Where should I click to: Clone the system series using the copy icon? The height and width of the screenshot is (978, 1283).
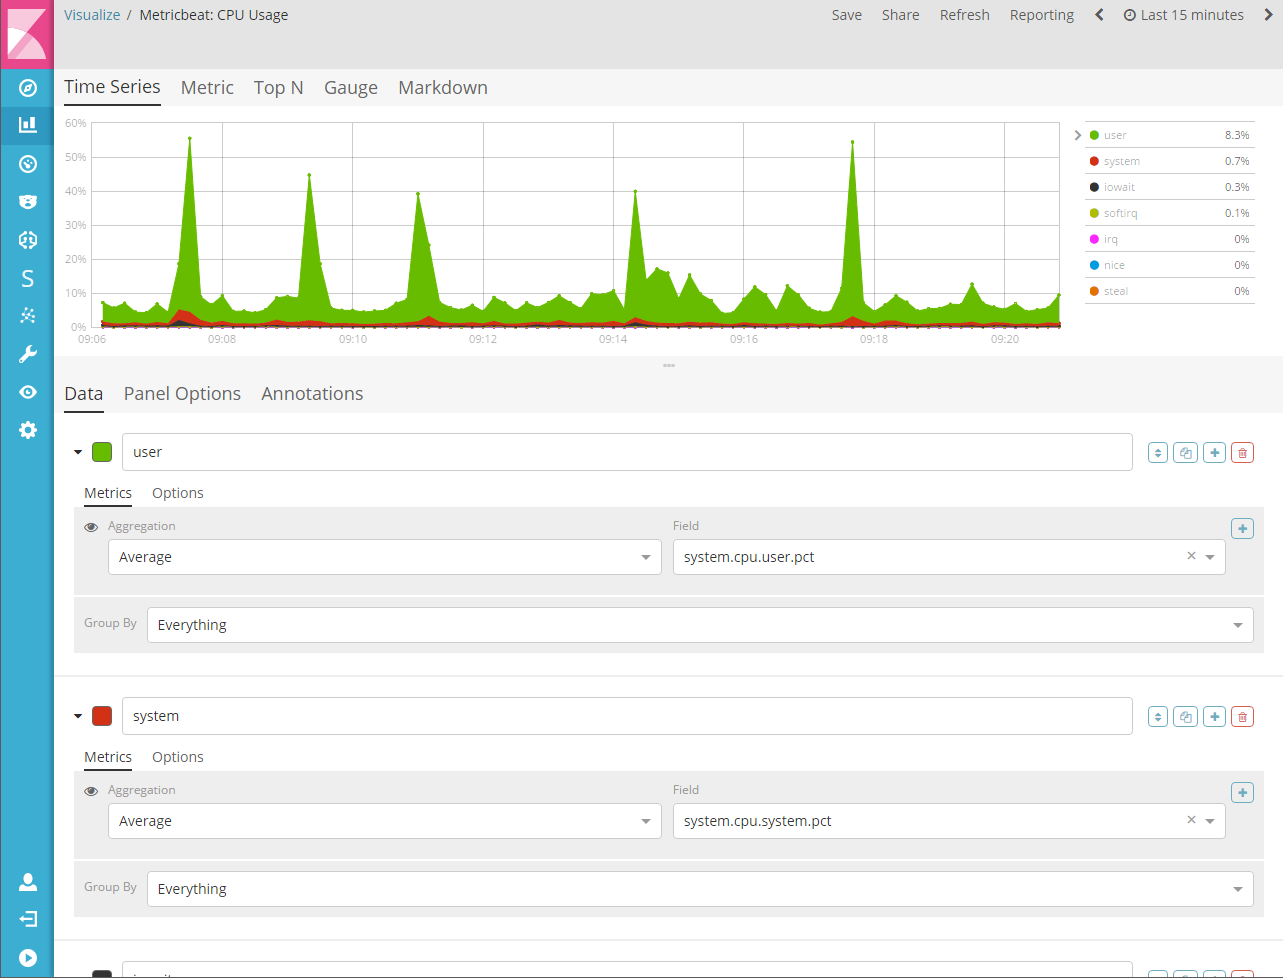tap(1185, 716)
